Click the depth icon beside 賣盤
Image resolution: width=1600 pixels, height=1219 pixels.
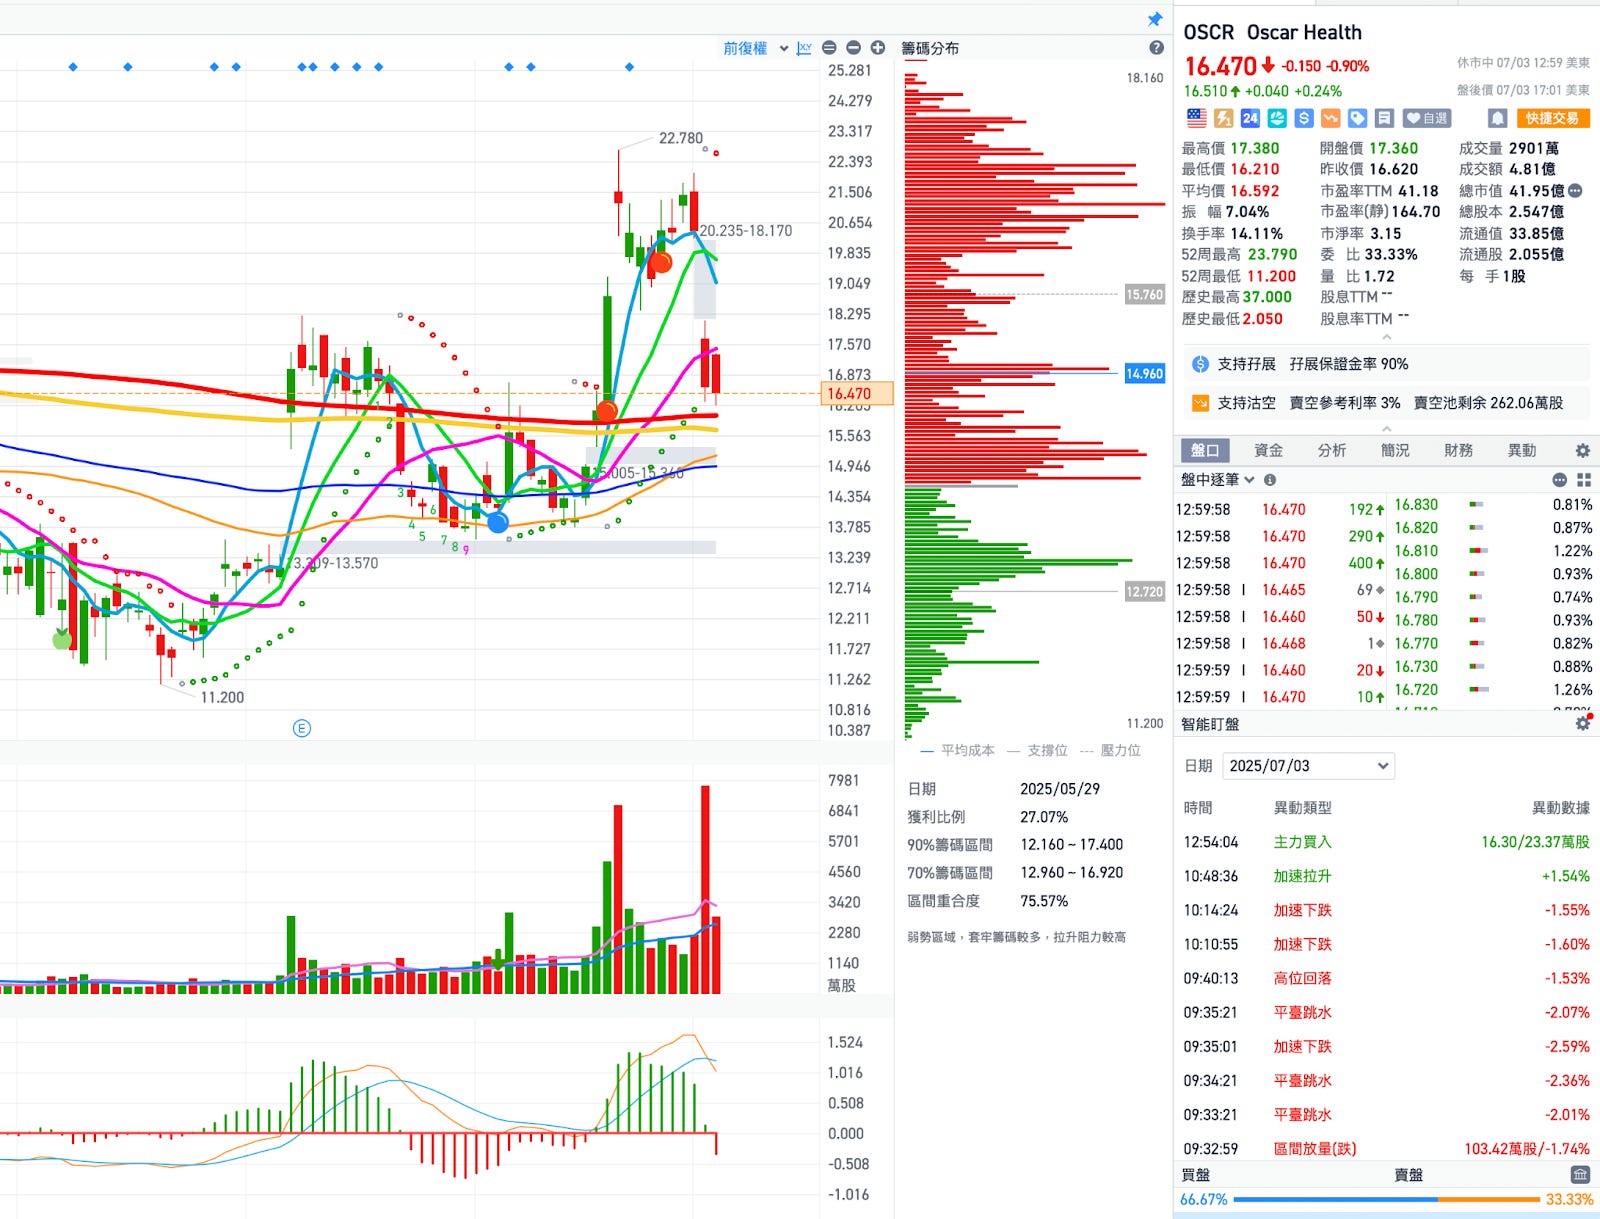click(1580, 1175)
